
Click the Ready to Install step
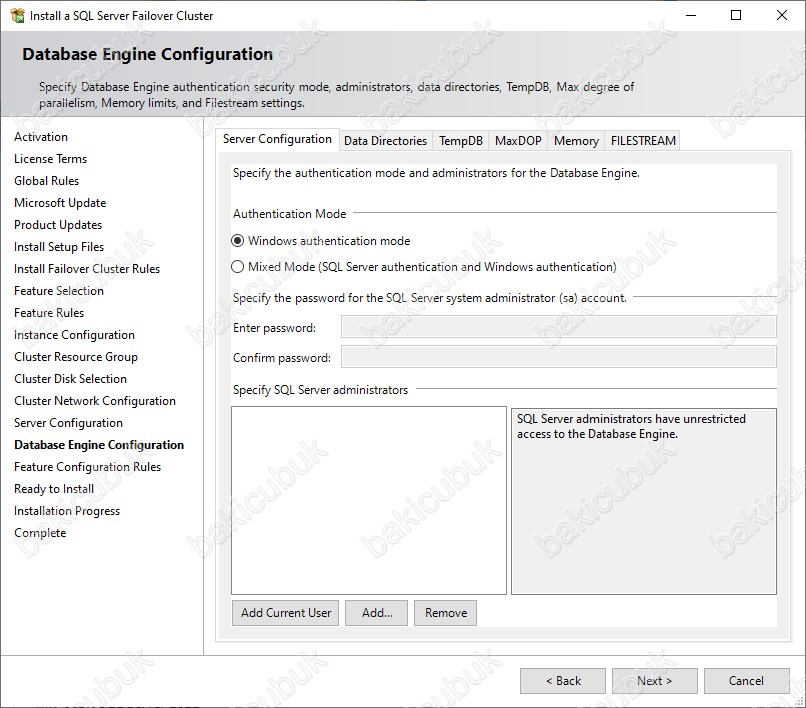click(x=54, y=489)
